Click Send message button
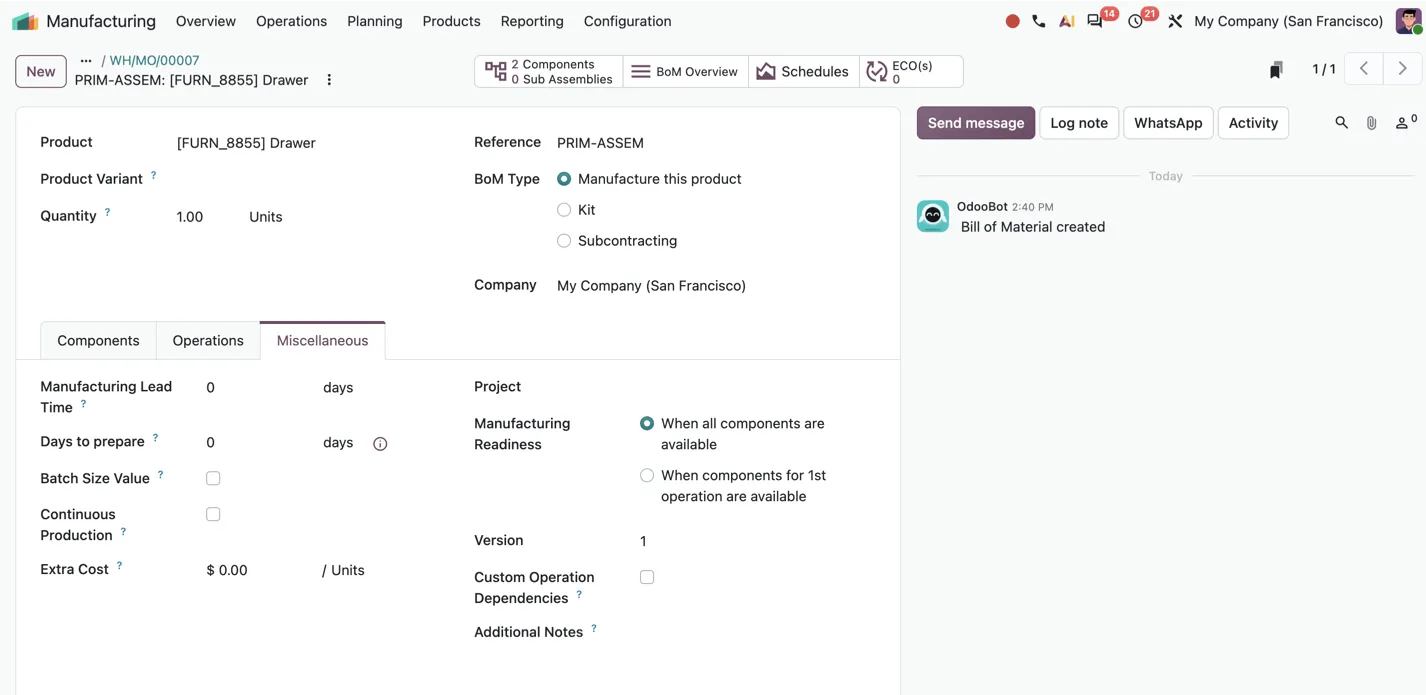This screenshot has height=695, width=1426. pos(976,123)
